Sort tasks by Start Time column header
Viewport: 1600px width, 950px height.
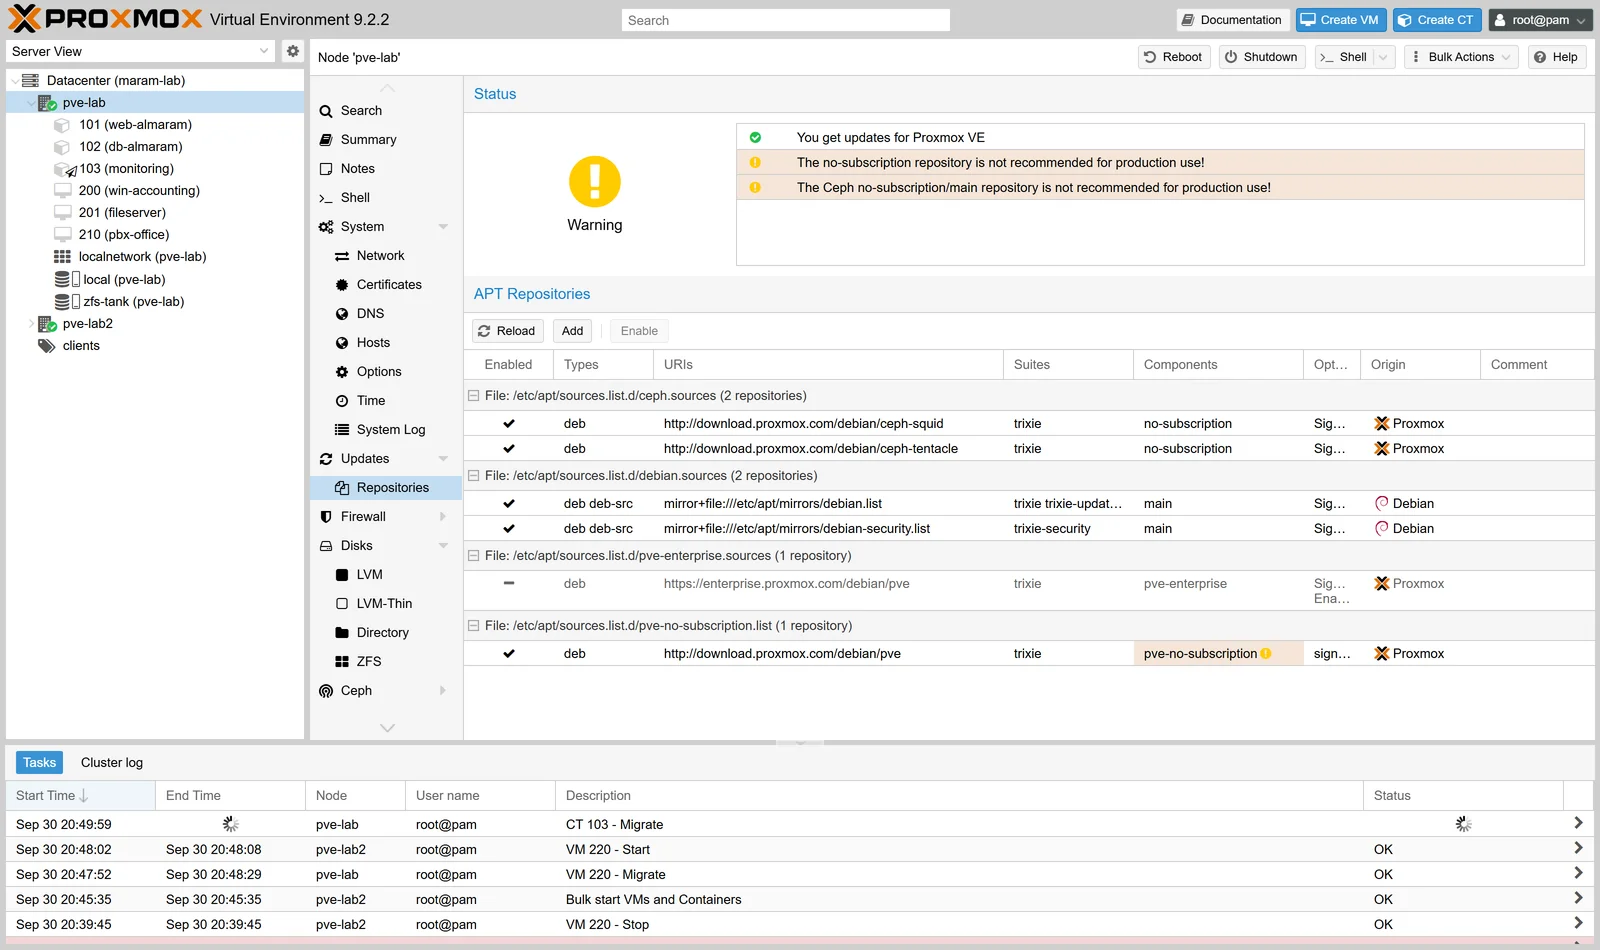pos(80,796)
